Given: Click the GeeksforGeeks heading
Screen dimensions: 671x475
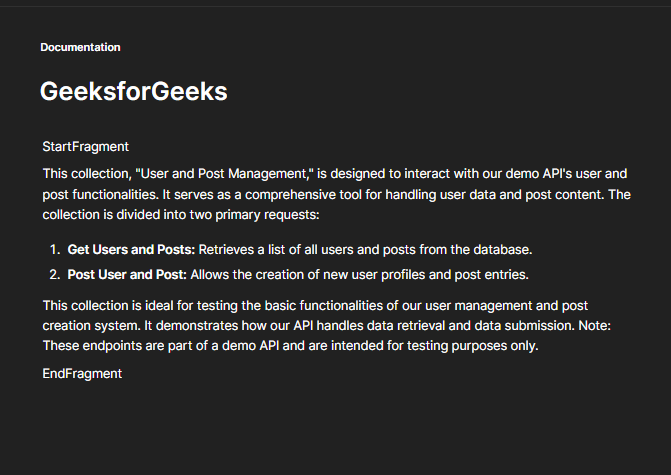Looking at the screenshot, I should [133, 91].
